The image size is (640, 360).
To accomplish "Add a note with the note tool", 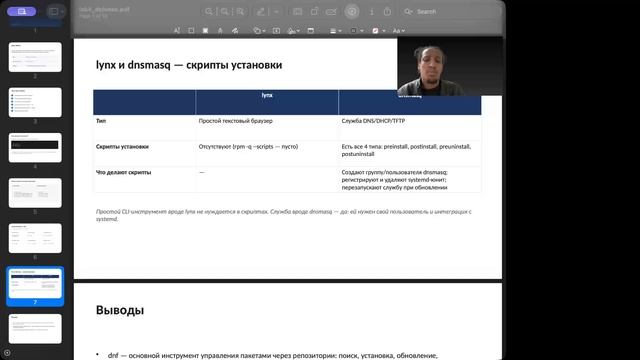I will pyautogui.click(x=311, y=31).
